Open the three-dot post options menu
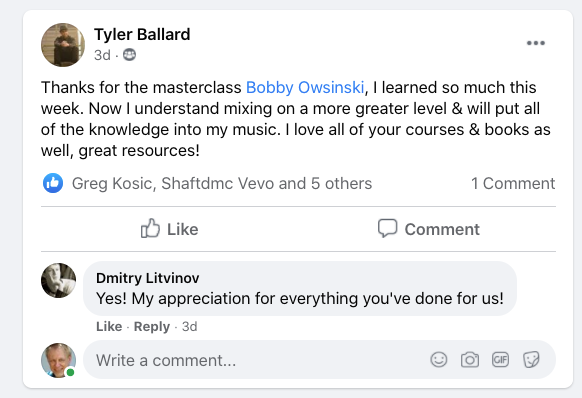 tap(536, 43)
